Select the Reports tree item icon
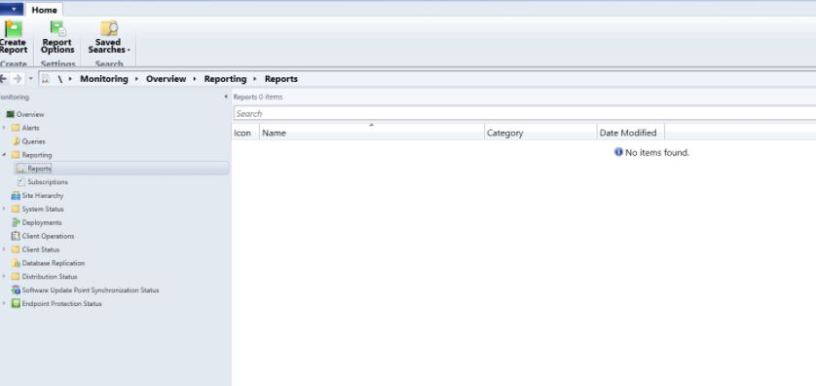 [x=21, y=169]
